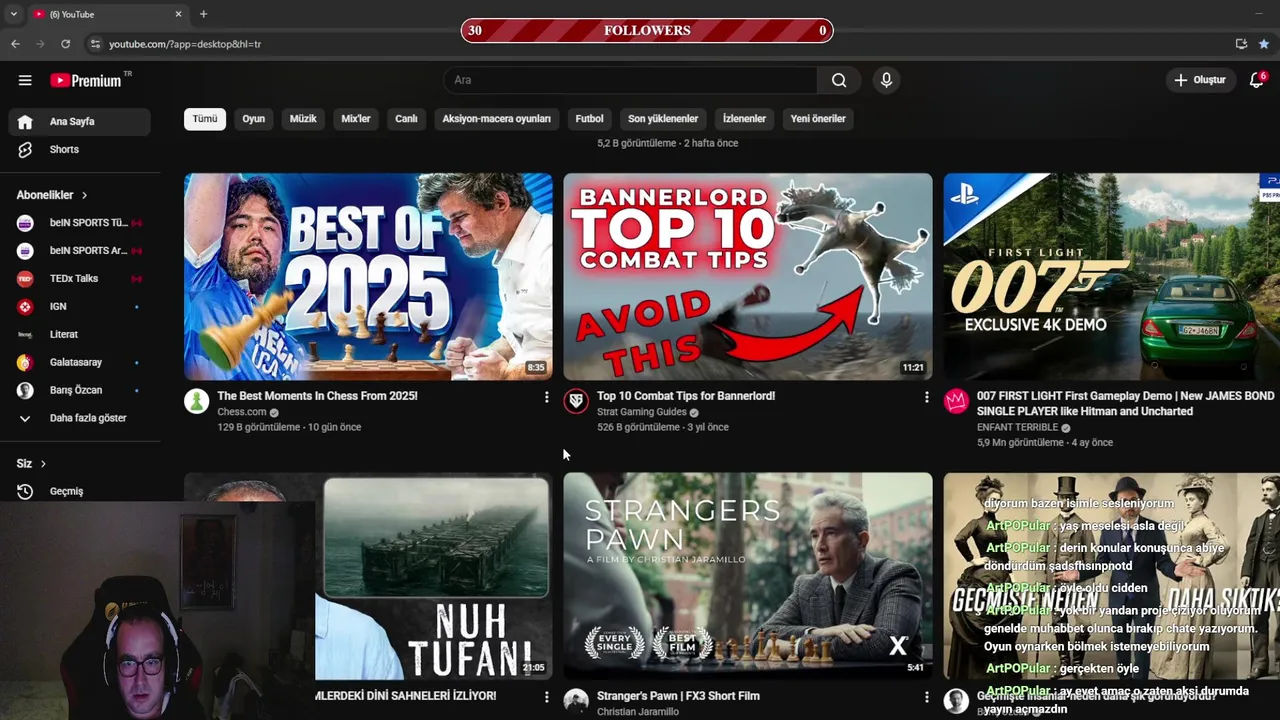The image size is (1280, 720).
Task: Select Aksiyon-macera oyunları filter chip
Action: click(x=497, y=119)
